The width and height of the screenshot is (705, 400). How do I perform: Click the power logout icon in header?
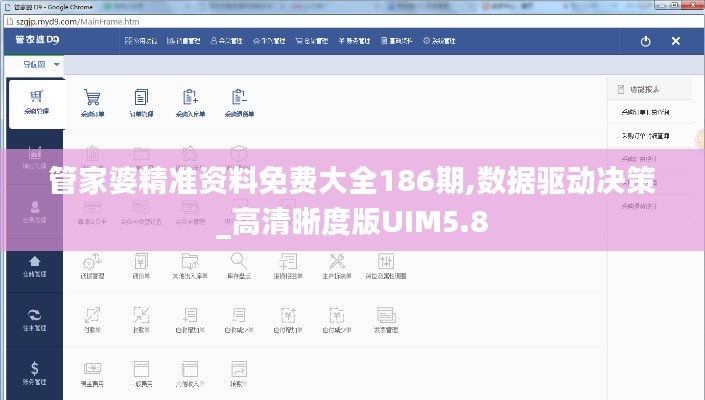[x=646, y=41]
